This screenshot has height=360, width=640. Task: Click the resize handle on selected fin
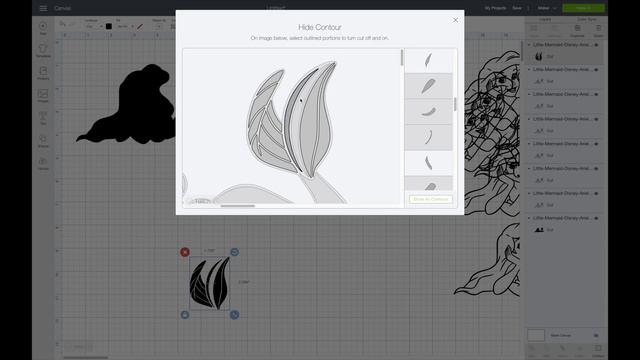234,315
